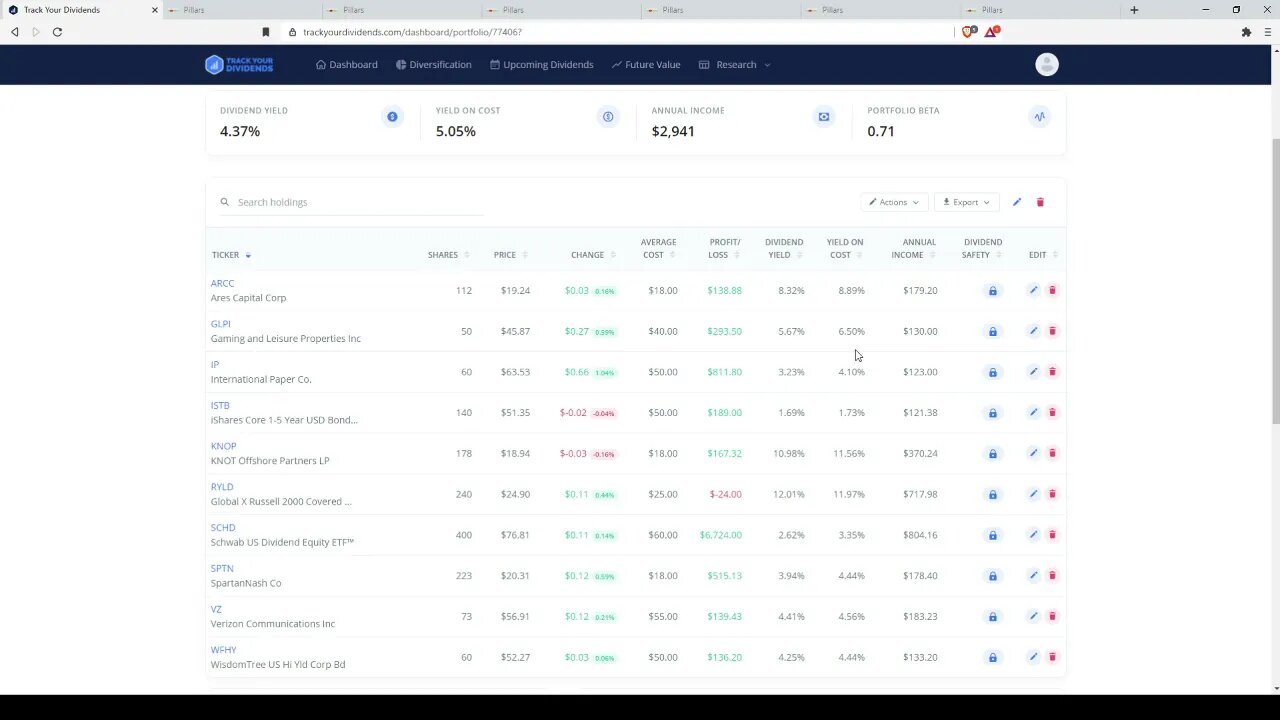Viewport: 1280px width, 720px height.
Task: Go to Dashboard in navigation
Action: (347, 65)
